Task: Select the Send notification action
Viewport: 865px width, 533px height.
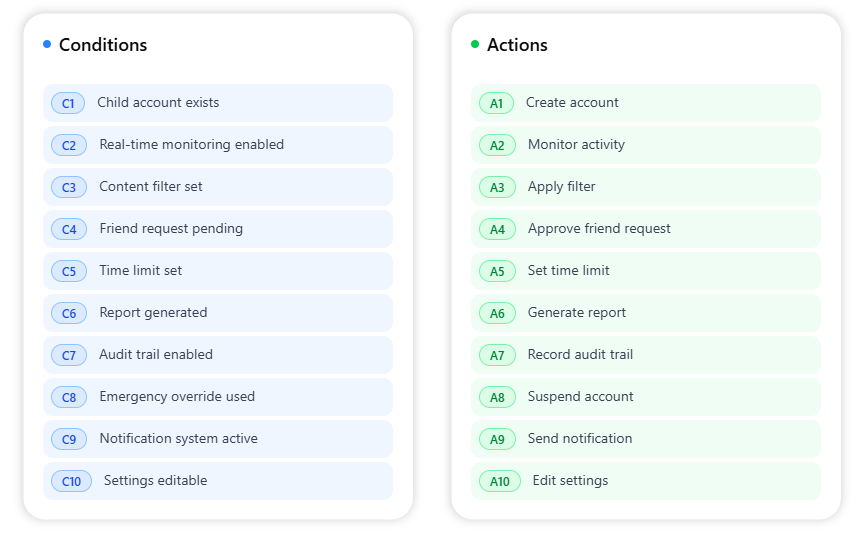Action: pyautogui.click(x=580, y=439)
